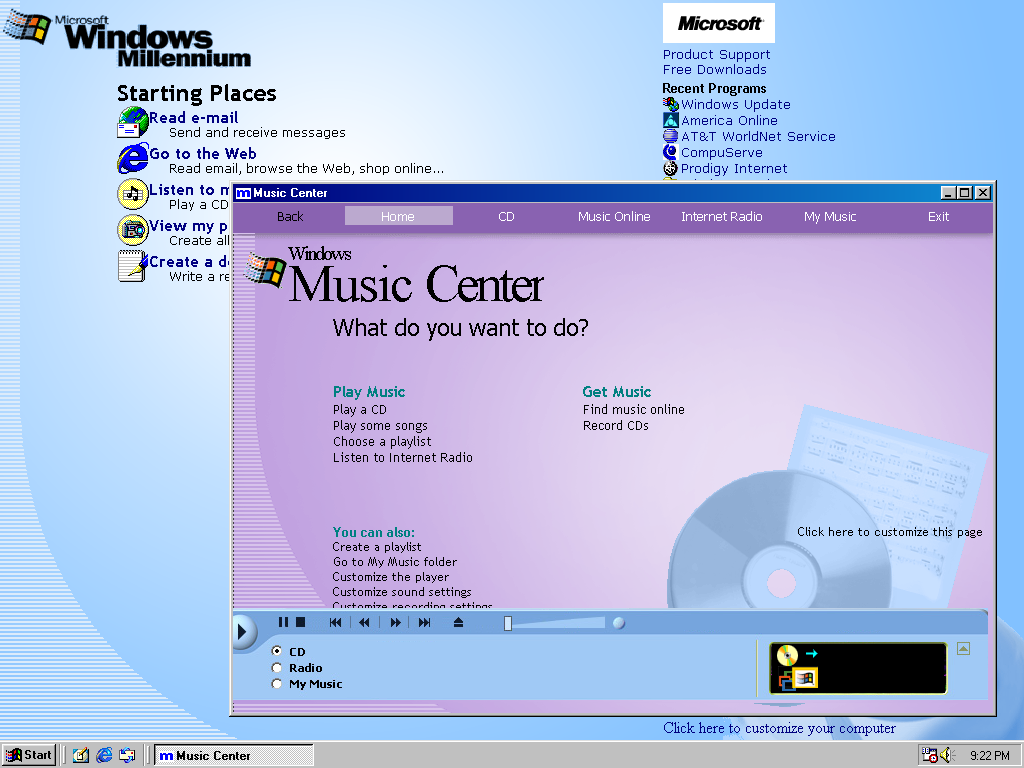This screenshot has width=1024, height=768.
Task: Click Customize sound settings link
Action: 402,592
